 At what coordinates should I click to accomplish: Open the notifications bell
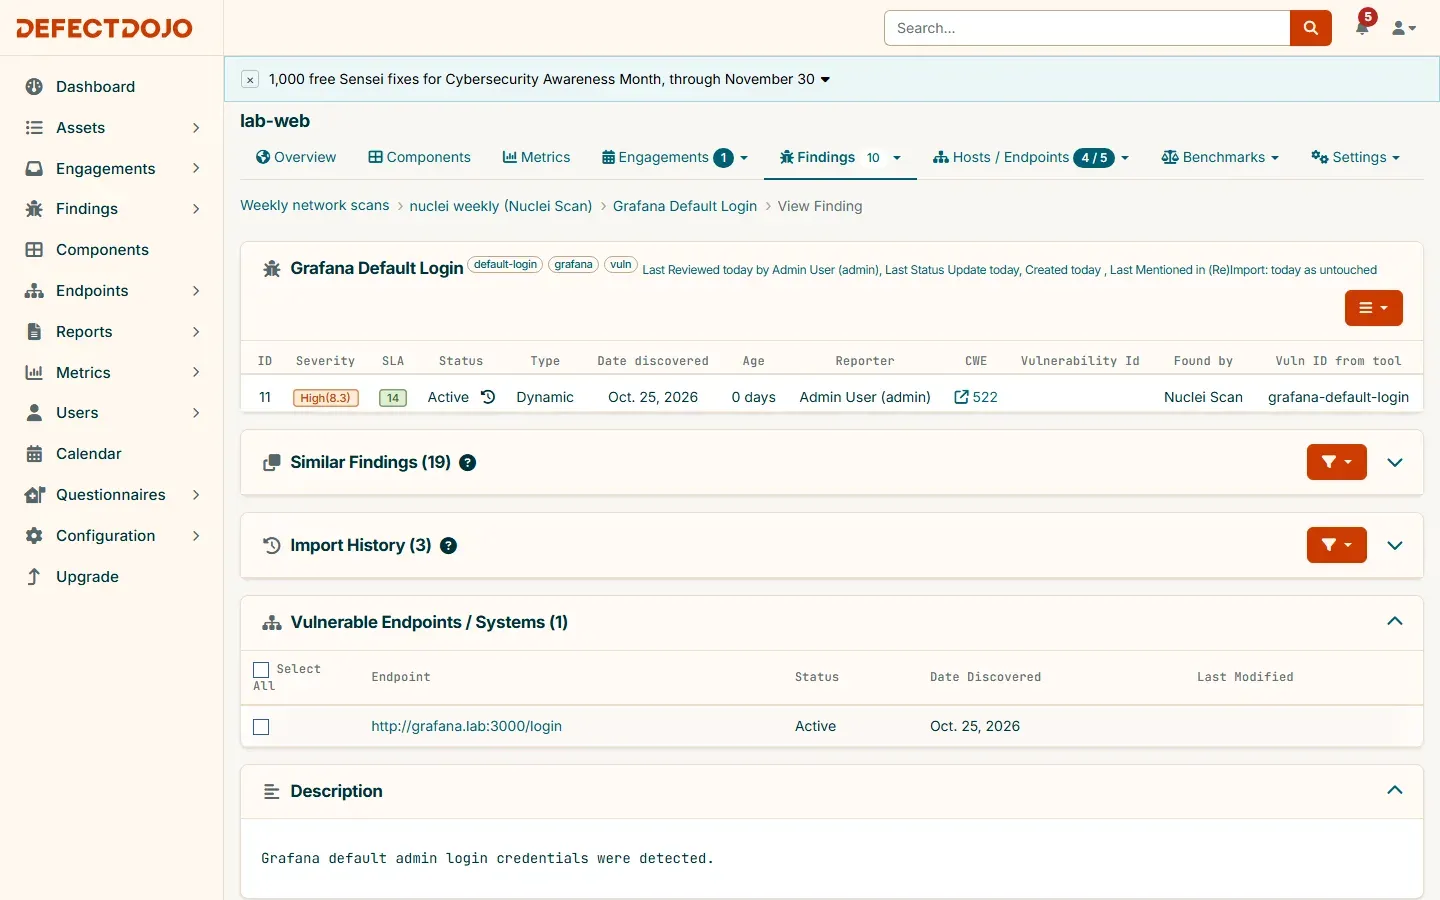pyautogui.click(x=1362, y=27)
